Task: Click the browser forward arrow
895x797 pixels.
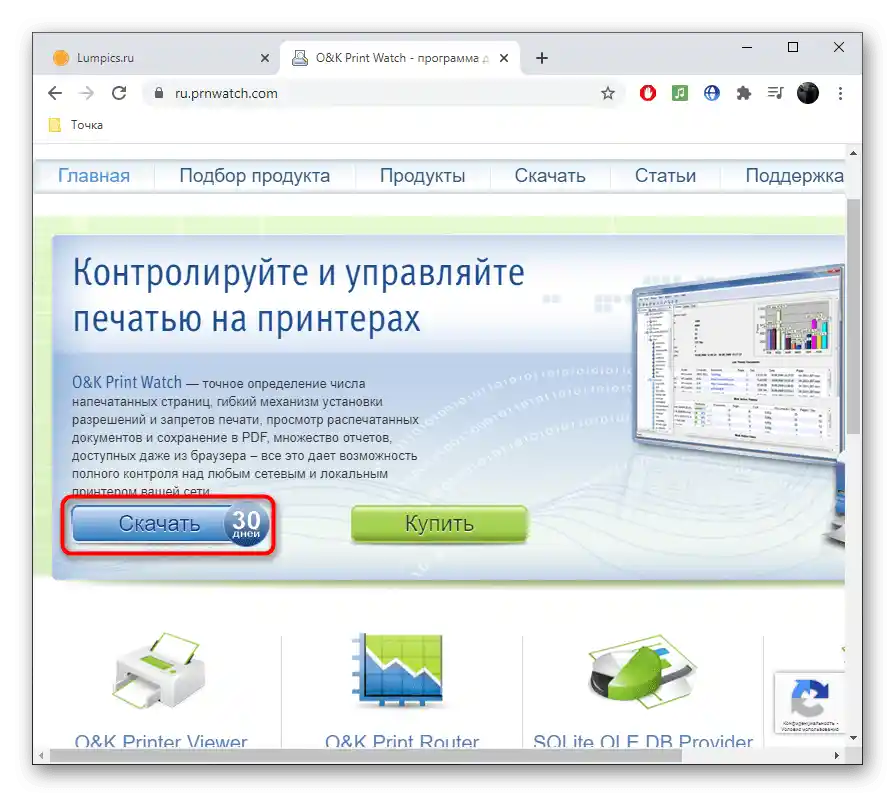Action: pos(87,93)
